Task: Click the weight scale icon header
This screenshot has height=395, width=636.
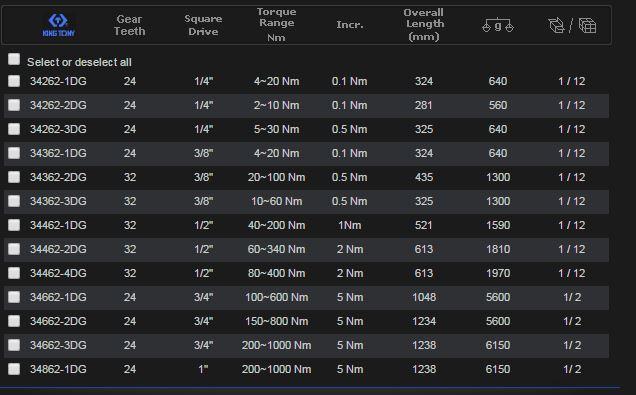Action: pos(498,26)
